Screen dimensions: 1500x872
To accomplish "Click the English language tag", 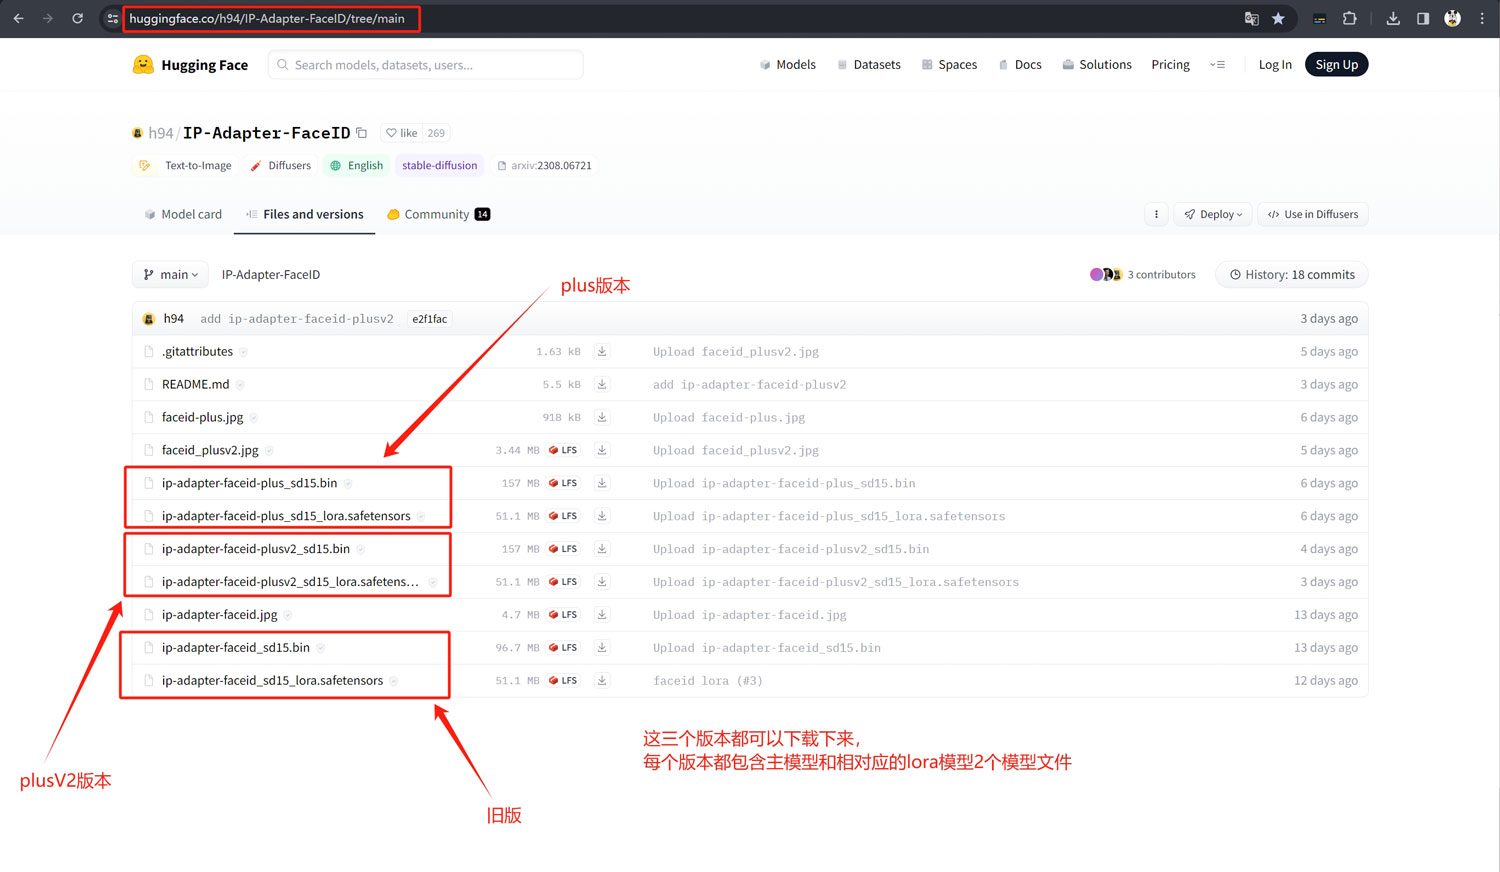I will (357, 165).
